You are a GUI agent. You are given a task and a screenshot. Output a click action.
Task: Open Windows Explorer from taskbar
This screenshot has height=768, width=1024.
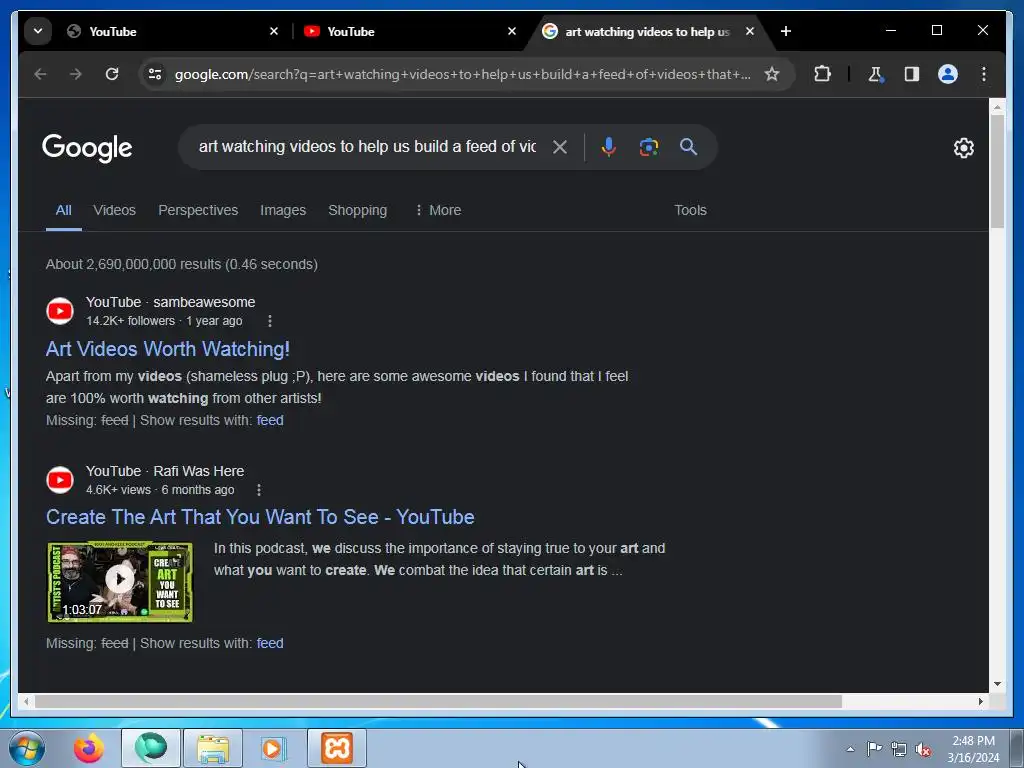tap(213, 748)
